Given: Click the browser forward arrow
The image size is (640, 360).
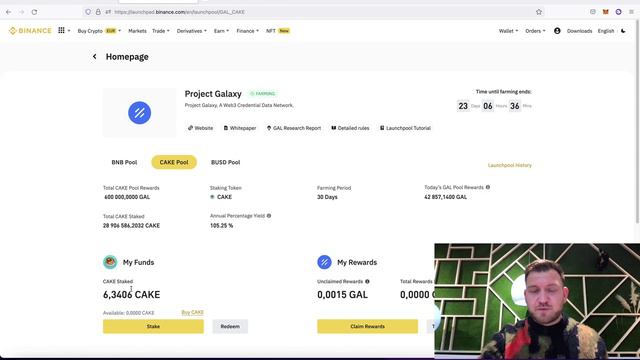Looking at the screenshot, I should point(22,12).
